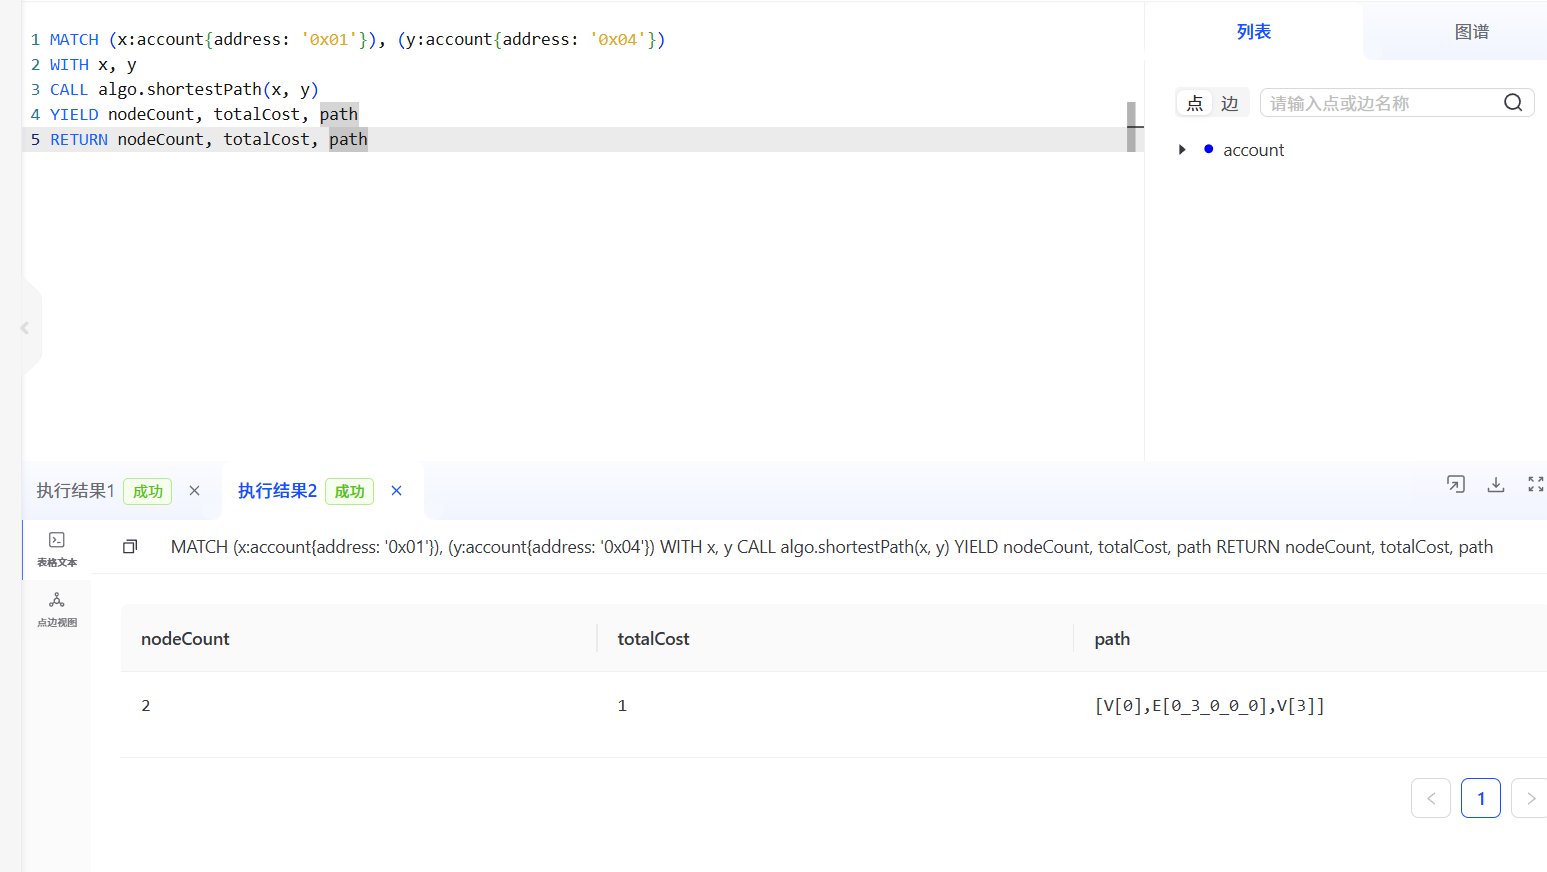The height and width of the screenshot is (872, 1547).
Task: Place cursor on line 5 RETURN statement
Action: click(209, 140)
